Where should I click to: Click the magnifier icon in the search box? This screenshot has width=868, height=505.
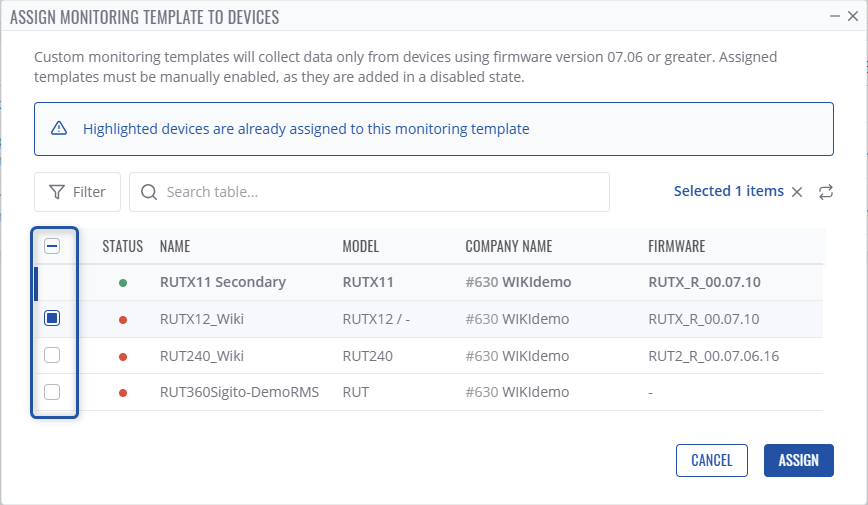tap(149, 192)
